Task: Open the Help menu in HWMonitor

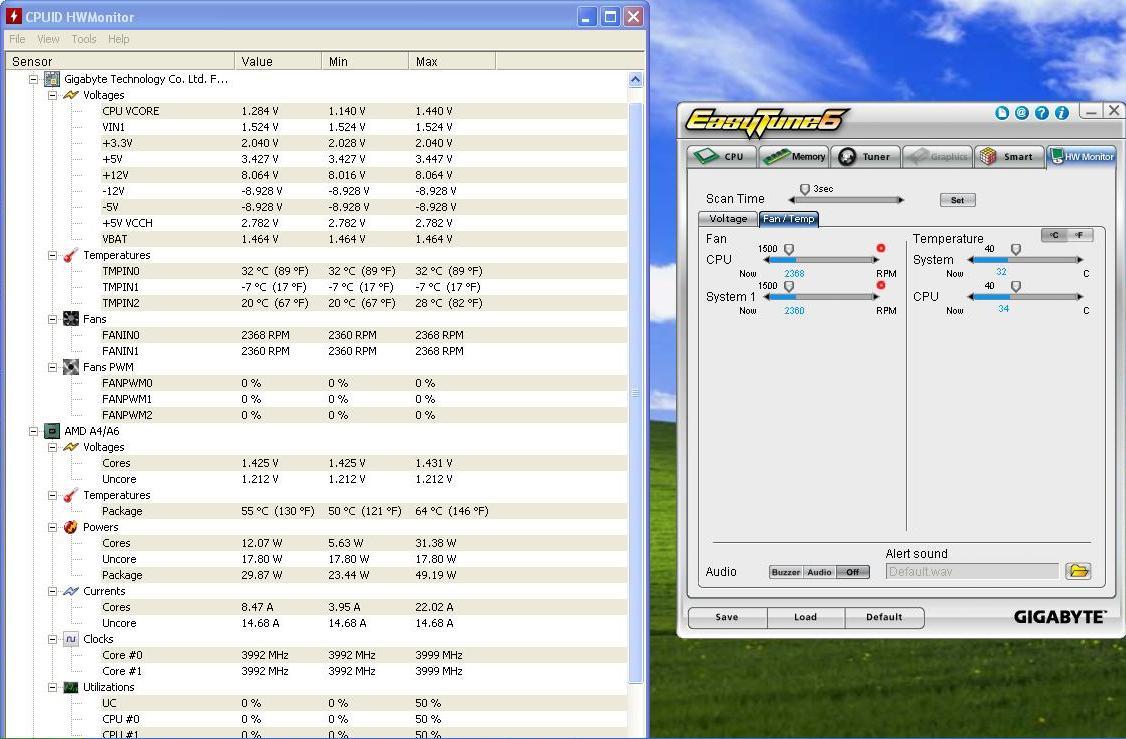Action: coord(118,39)
